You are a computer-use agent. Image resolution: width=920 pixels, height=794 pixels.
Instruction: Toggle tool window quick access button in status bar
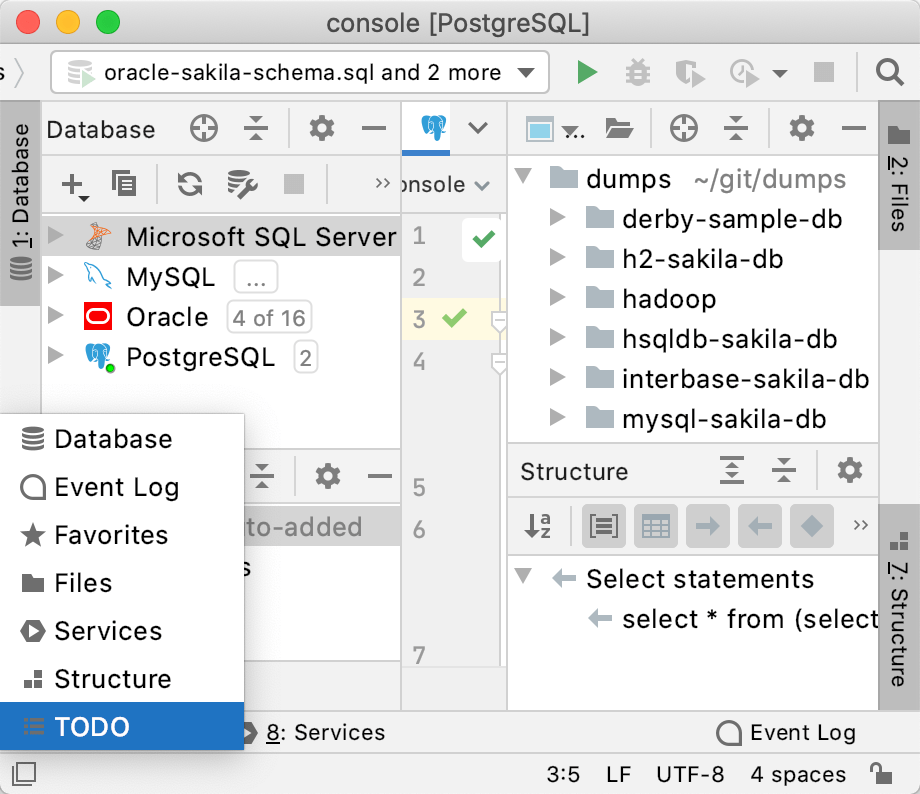point(24,774)
